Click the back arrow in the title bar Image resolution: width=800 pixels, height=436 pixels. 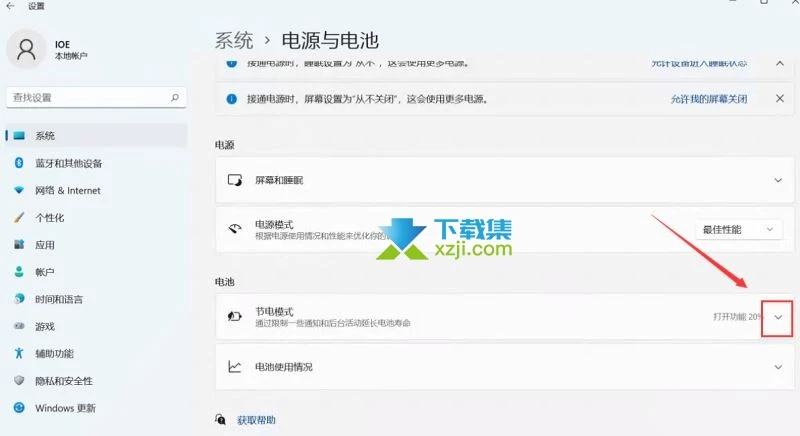(x=10, y=6)
